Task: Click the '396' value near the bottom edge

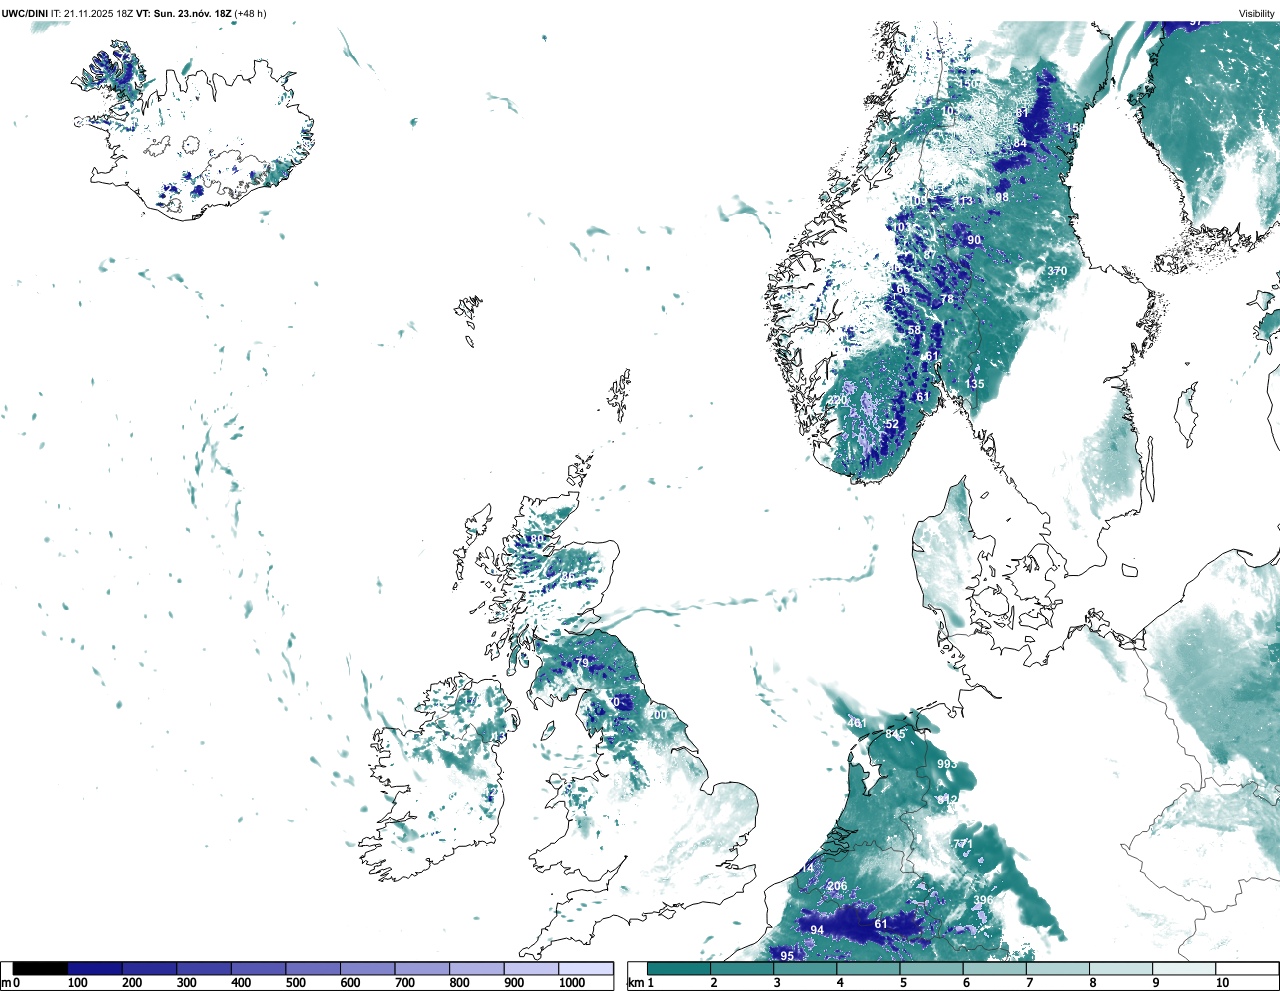Action: pyautogui.click(x=983, y=900)
